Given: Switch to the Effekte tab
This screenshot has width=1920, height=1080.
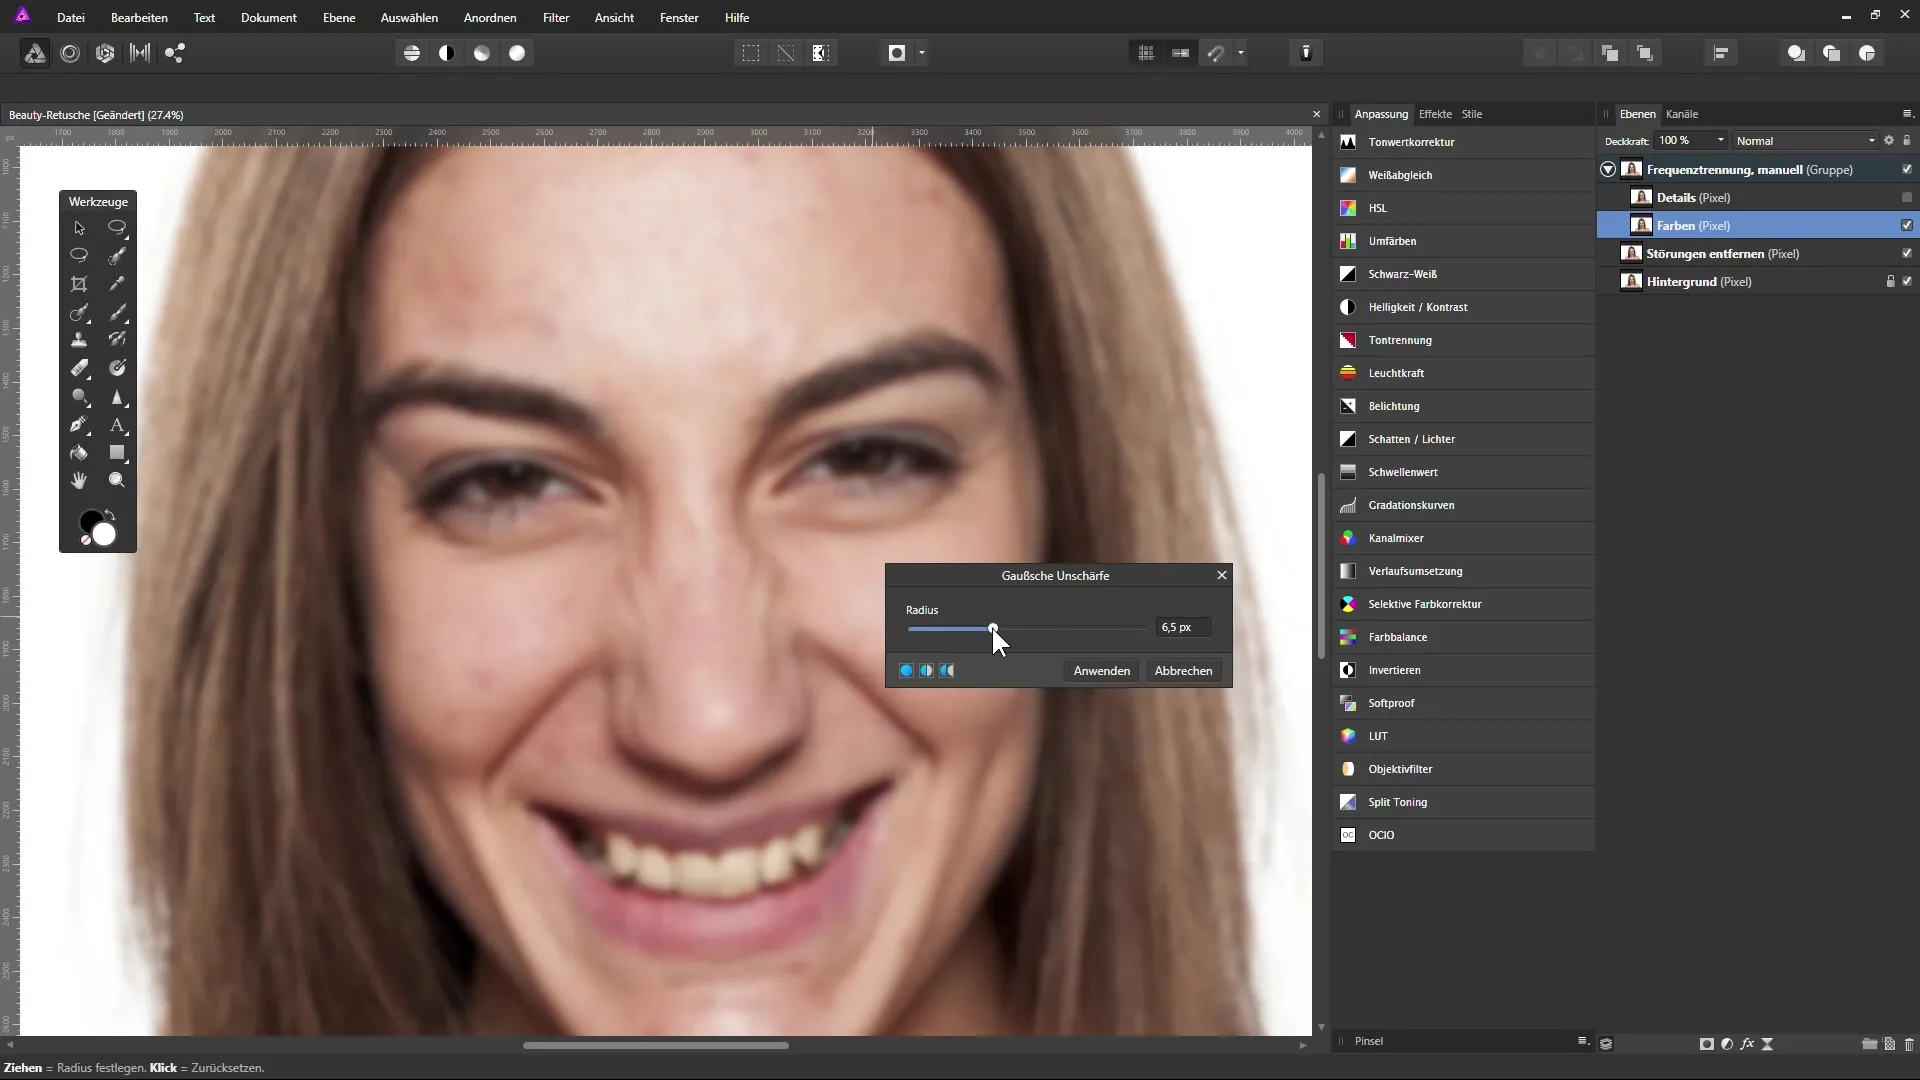Looking at the screenshot, I should pos(1435,114).
